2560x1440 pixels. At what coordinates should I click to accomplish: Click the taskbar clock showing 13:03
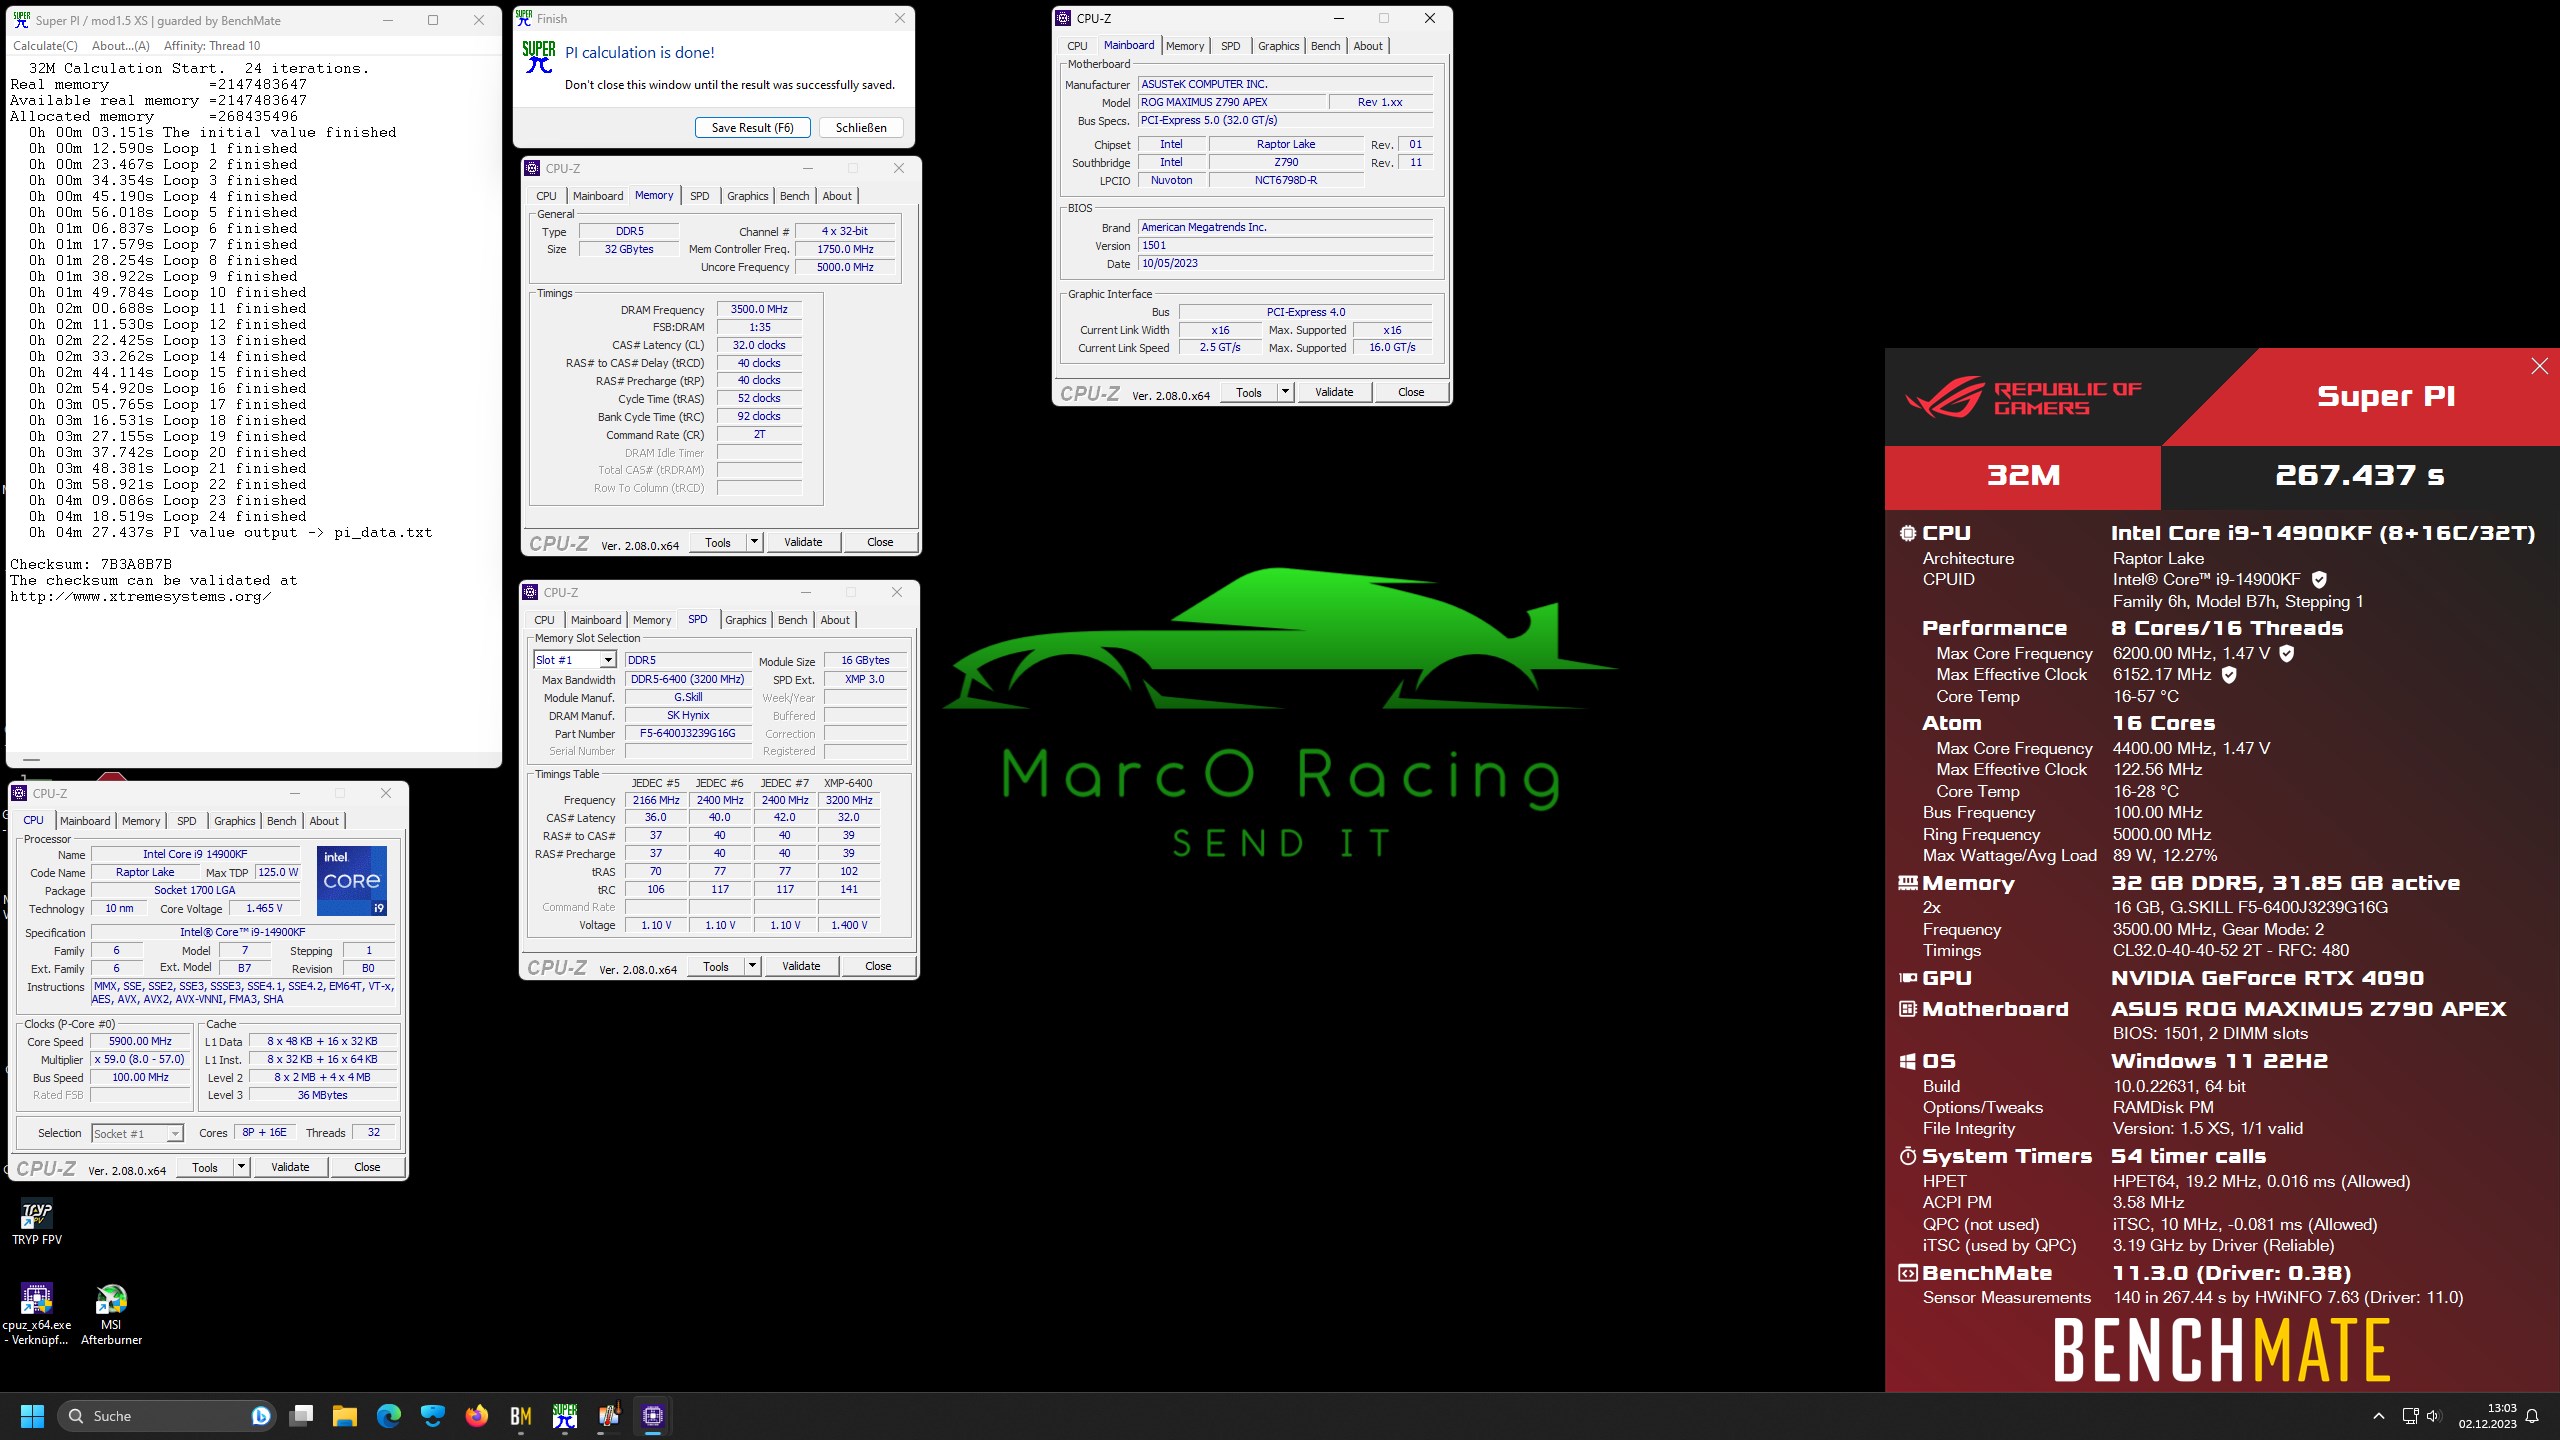click(x=2488, y=1416)
